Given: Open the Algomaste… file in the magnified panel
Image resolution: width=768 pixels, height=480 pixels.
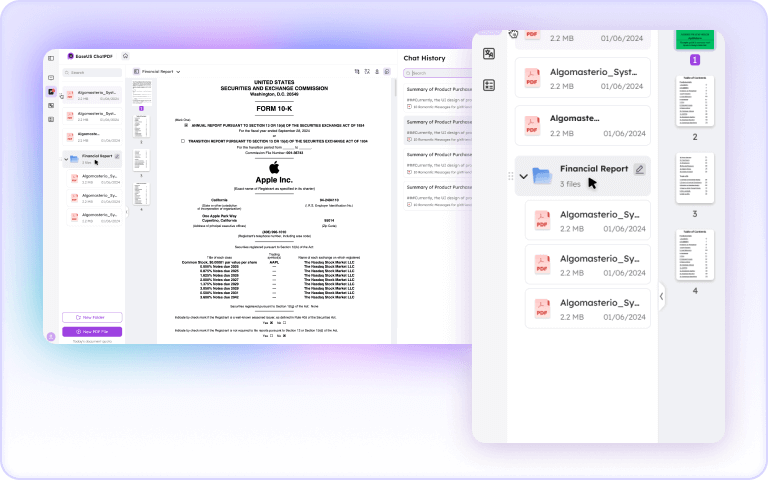Looking at the screenshot, I should coord(583,125).
